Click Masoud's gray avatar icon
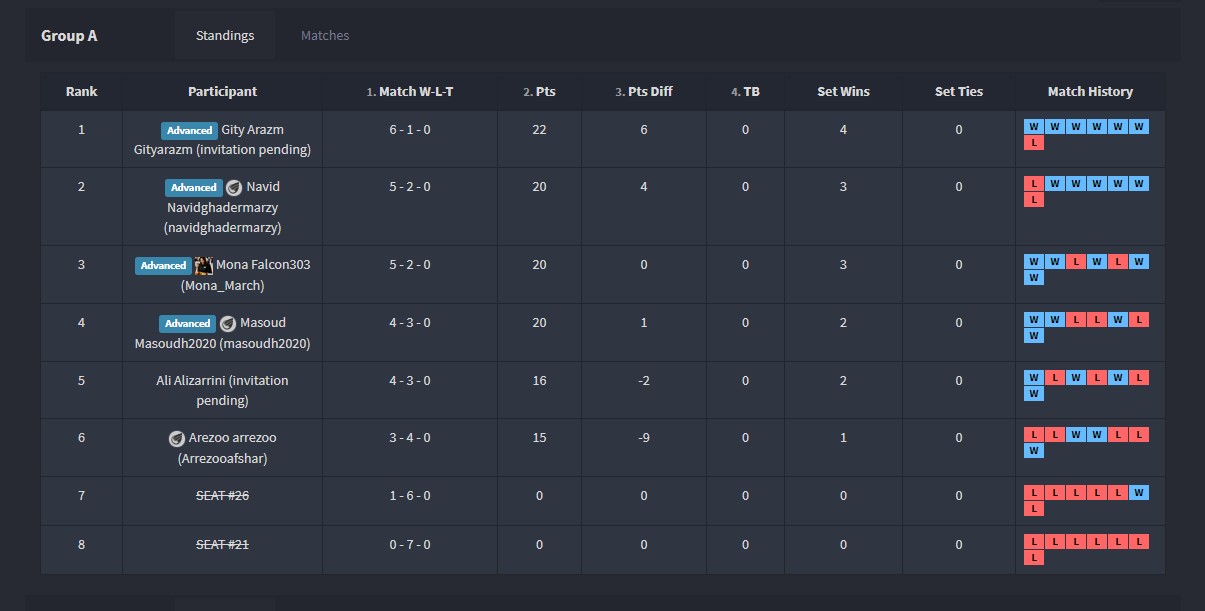 click(x=228, y=323)
